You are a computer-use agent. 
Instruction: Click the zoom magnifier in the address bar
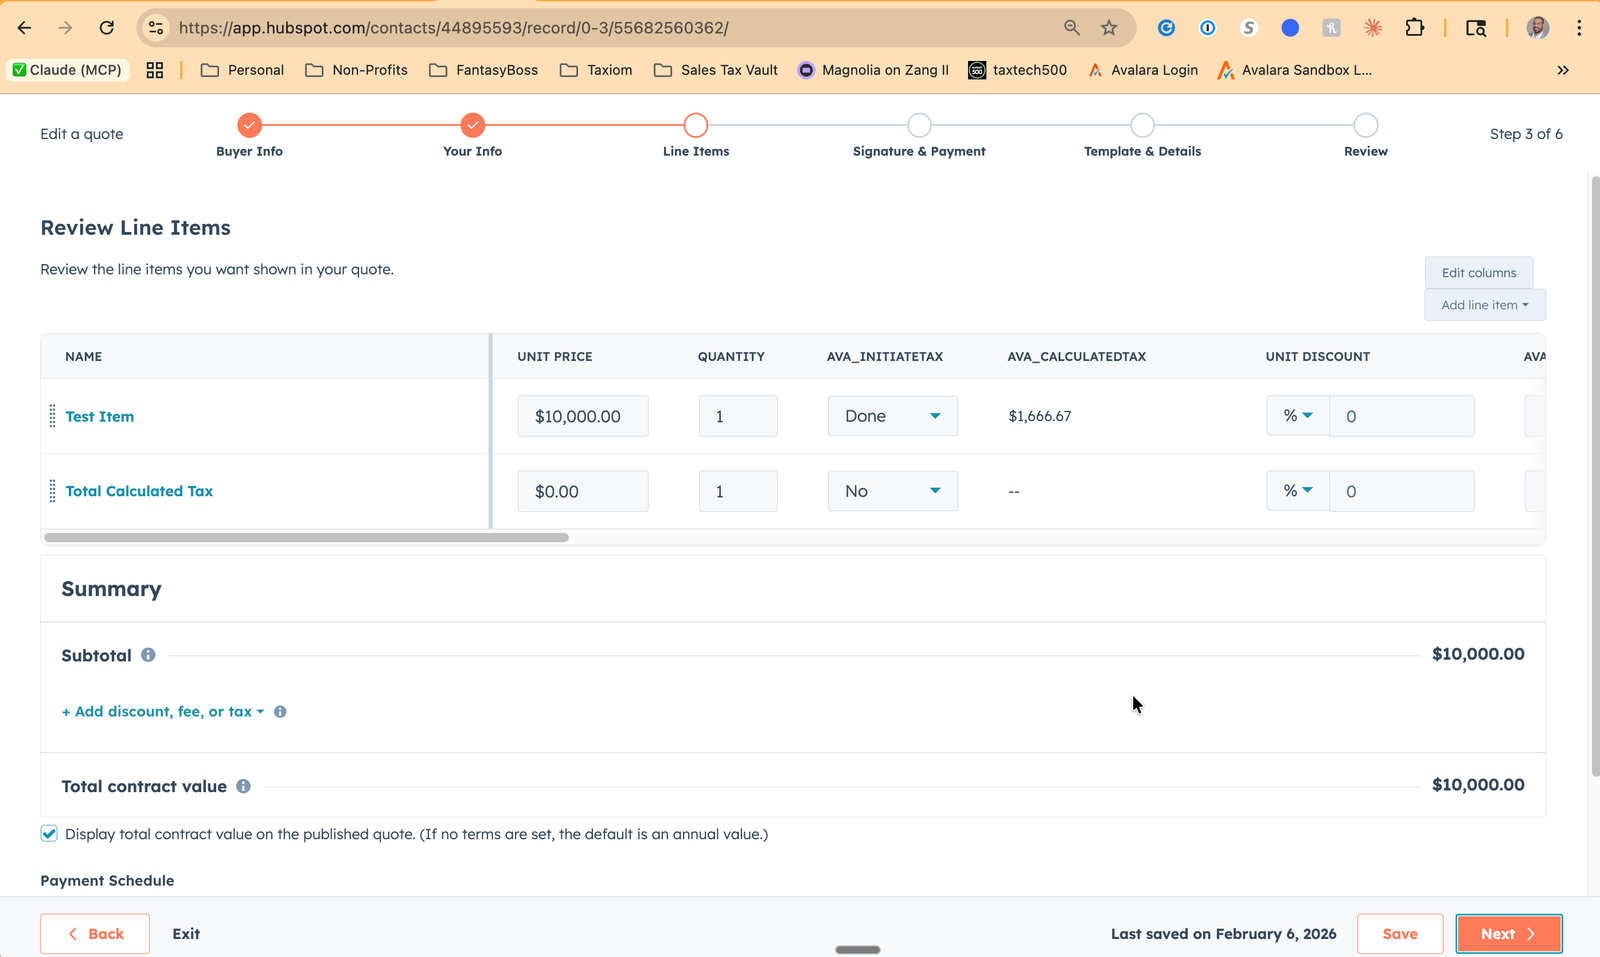1071,28
